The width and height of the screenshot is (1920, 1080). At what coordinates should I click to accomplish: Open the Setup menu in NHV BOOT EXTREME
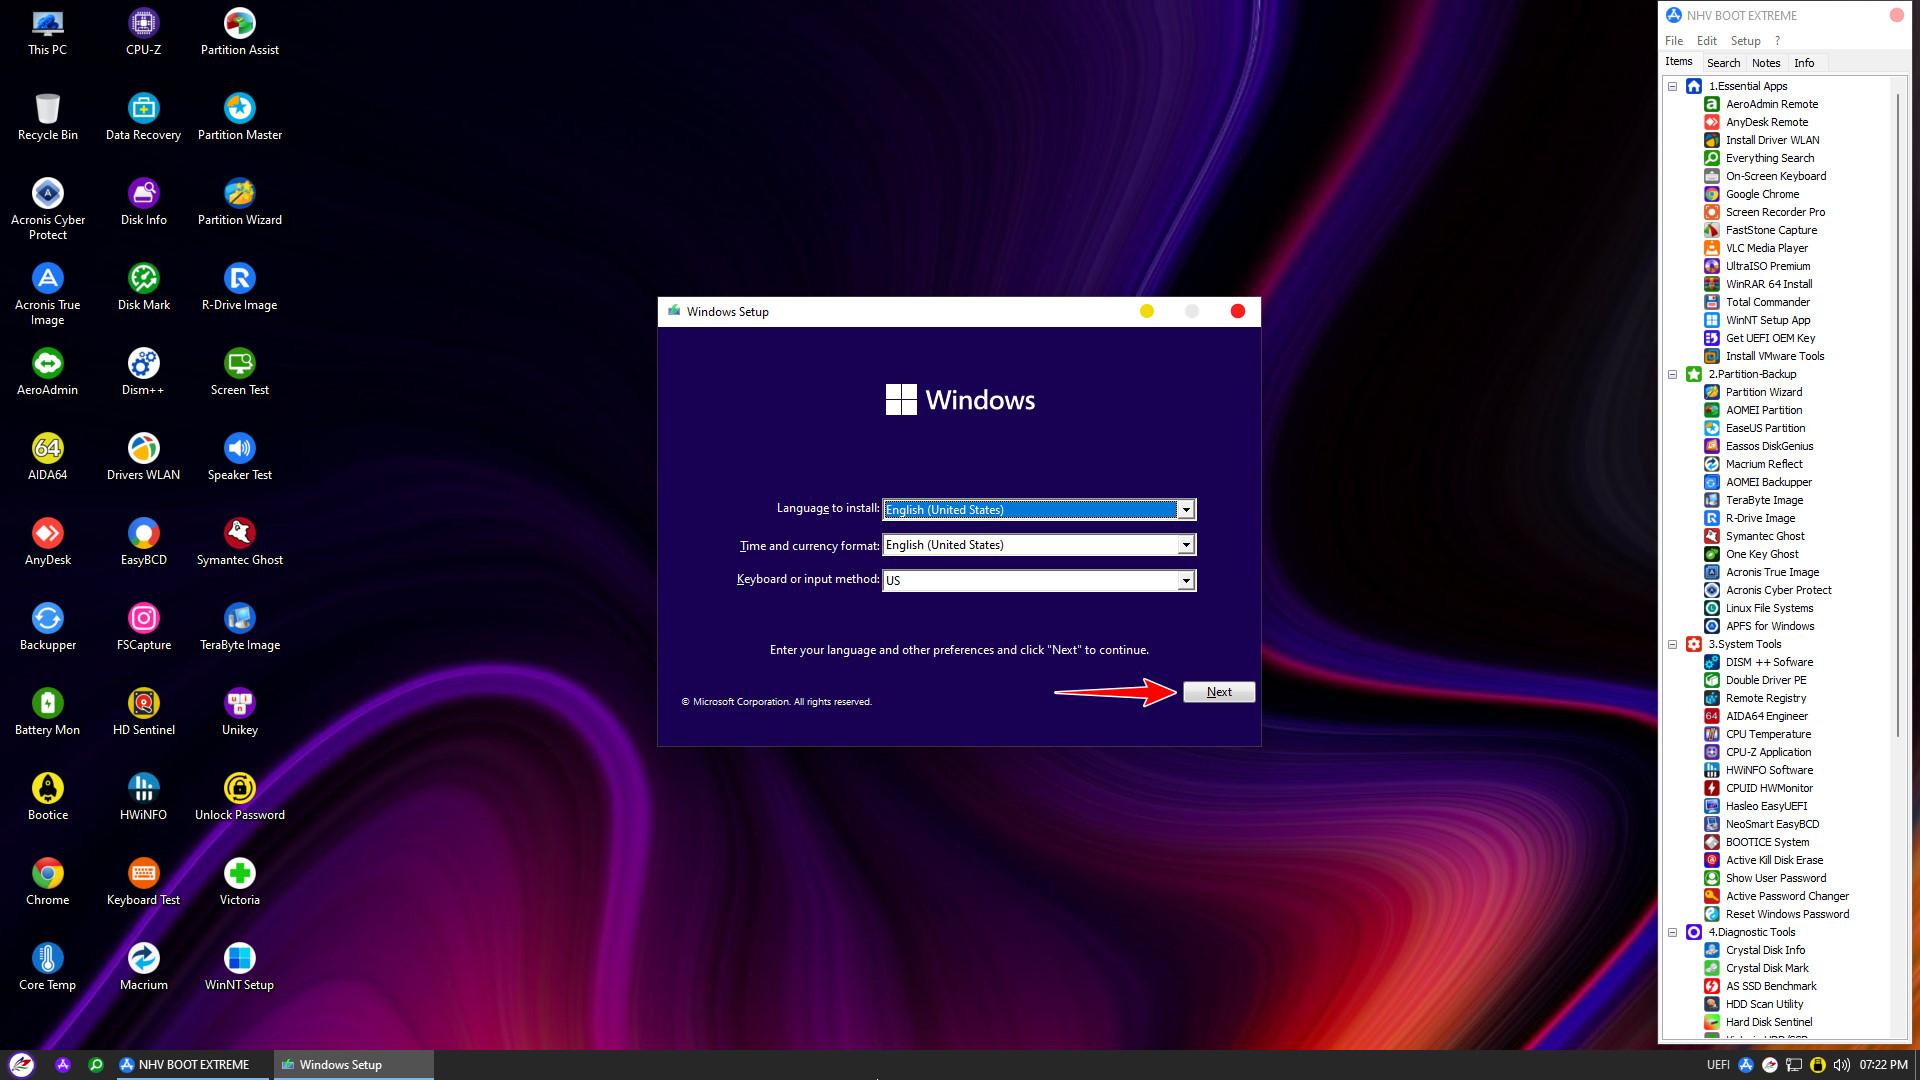pos(1745,41)
